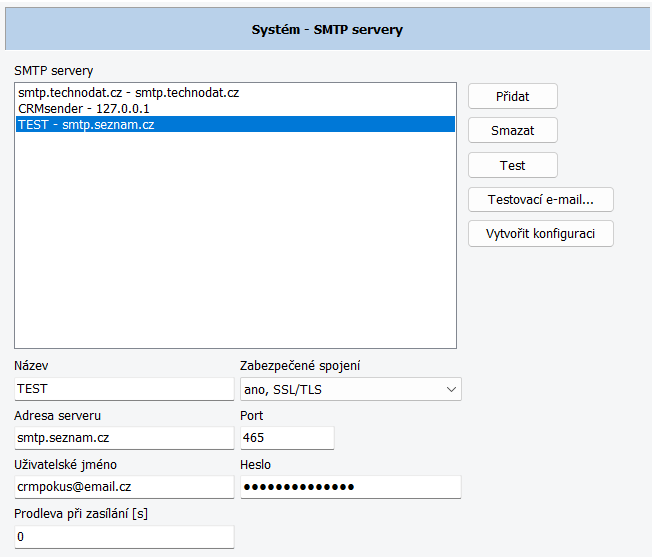Viewport: 652px width, 557px height.
Task: Click the Adresa serveru field
Action: tap(124, 438)
